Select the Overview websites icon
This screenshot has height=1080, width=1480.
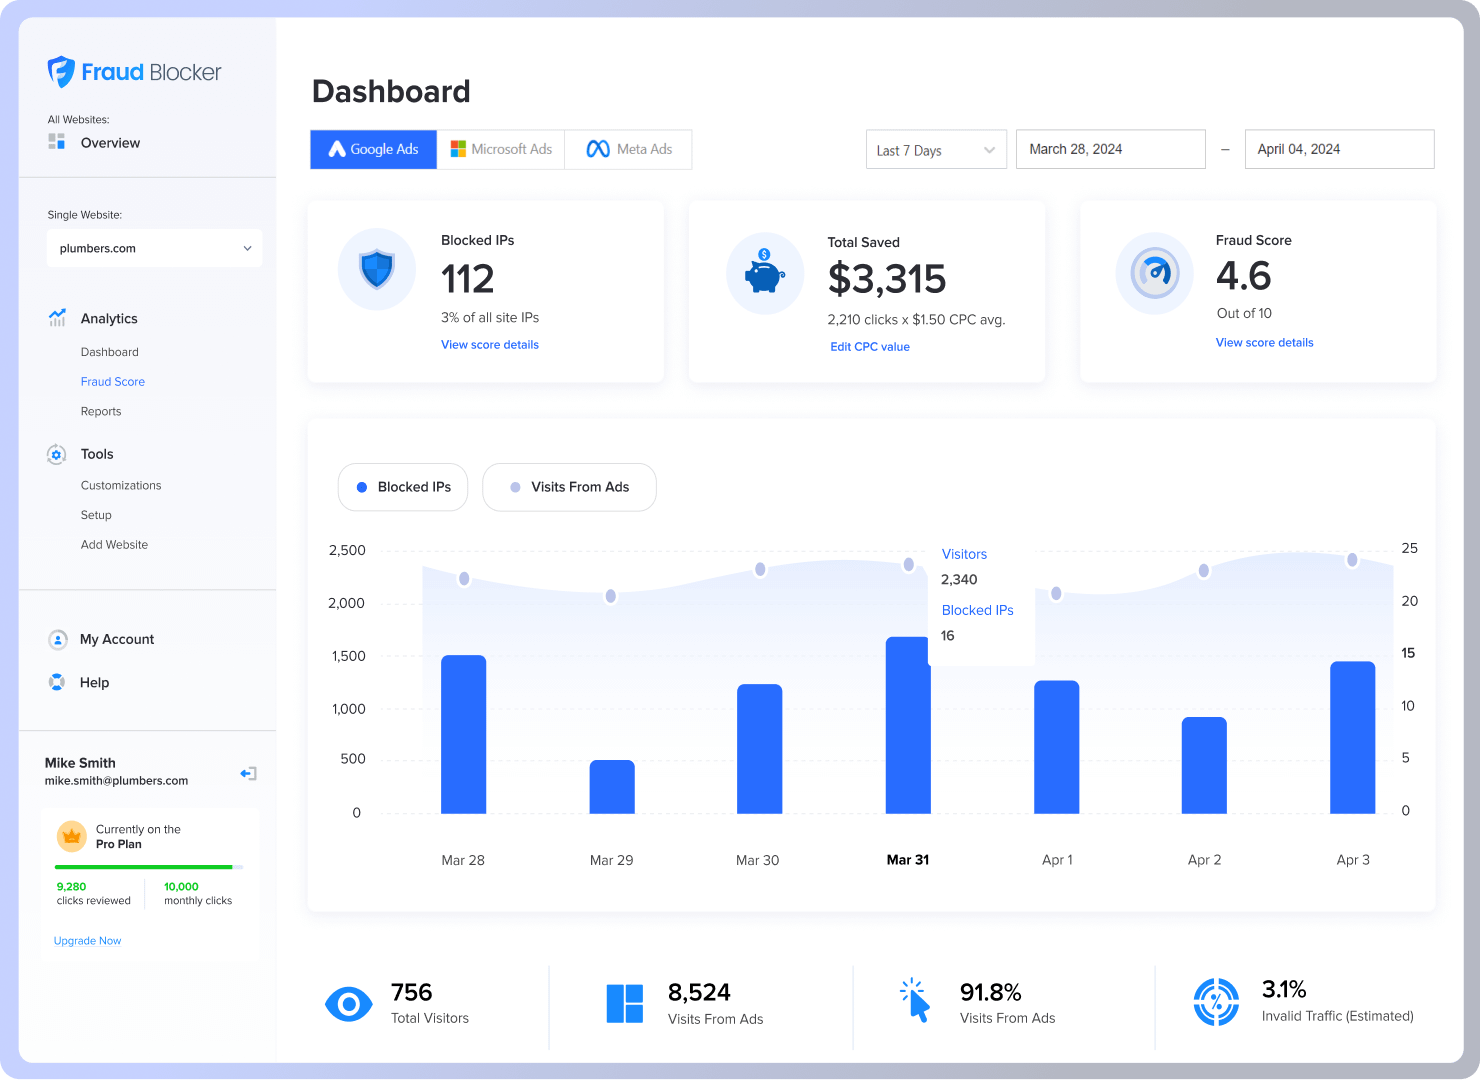point(56,141)
